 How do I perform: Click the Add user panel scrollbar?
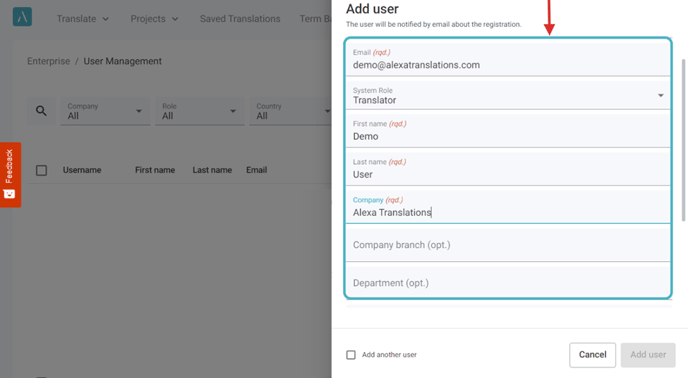(683, 140)
